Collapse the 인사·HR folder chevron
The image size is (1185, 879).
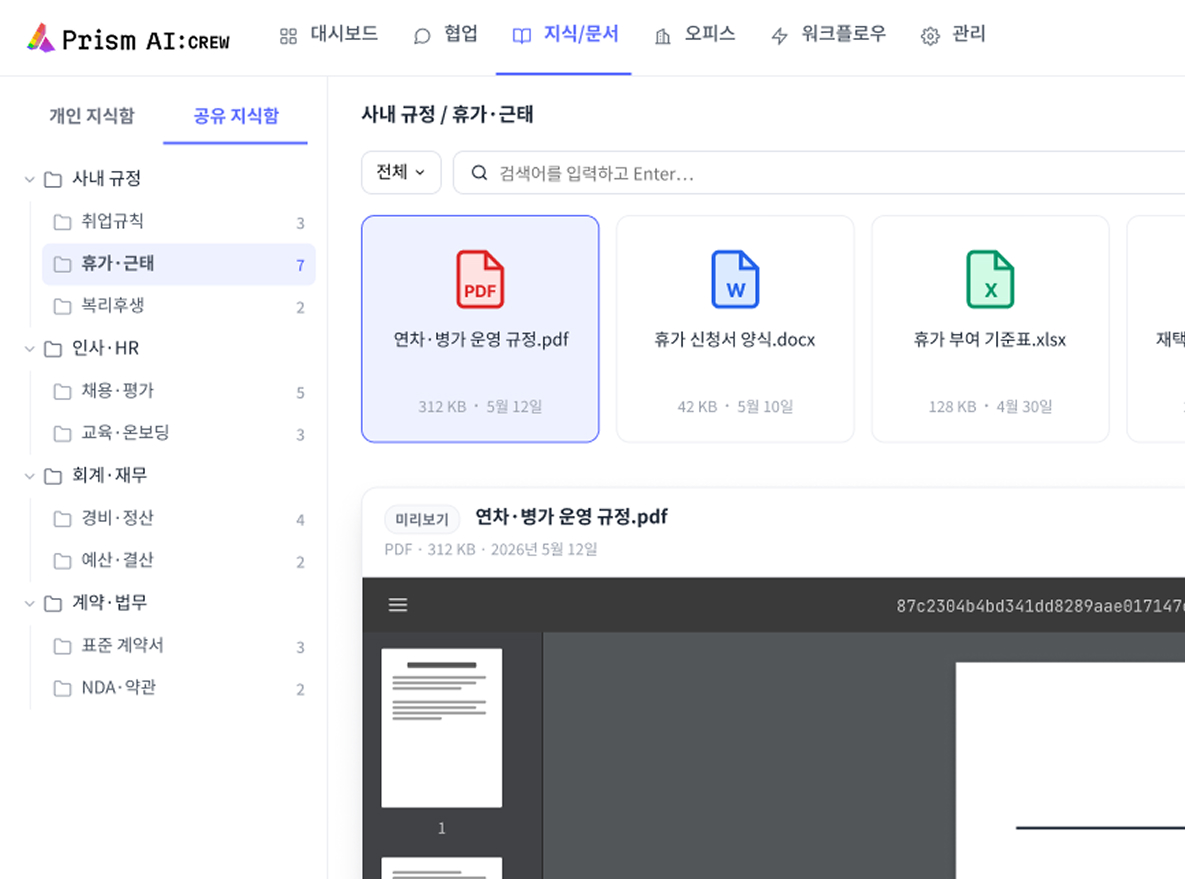point(29,348)
